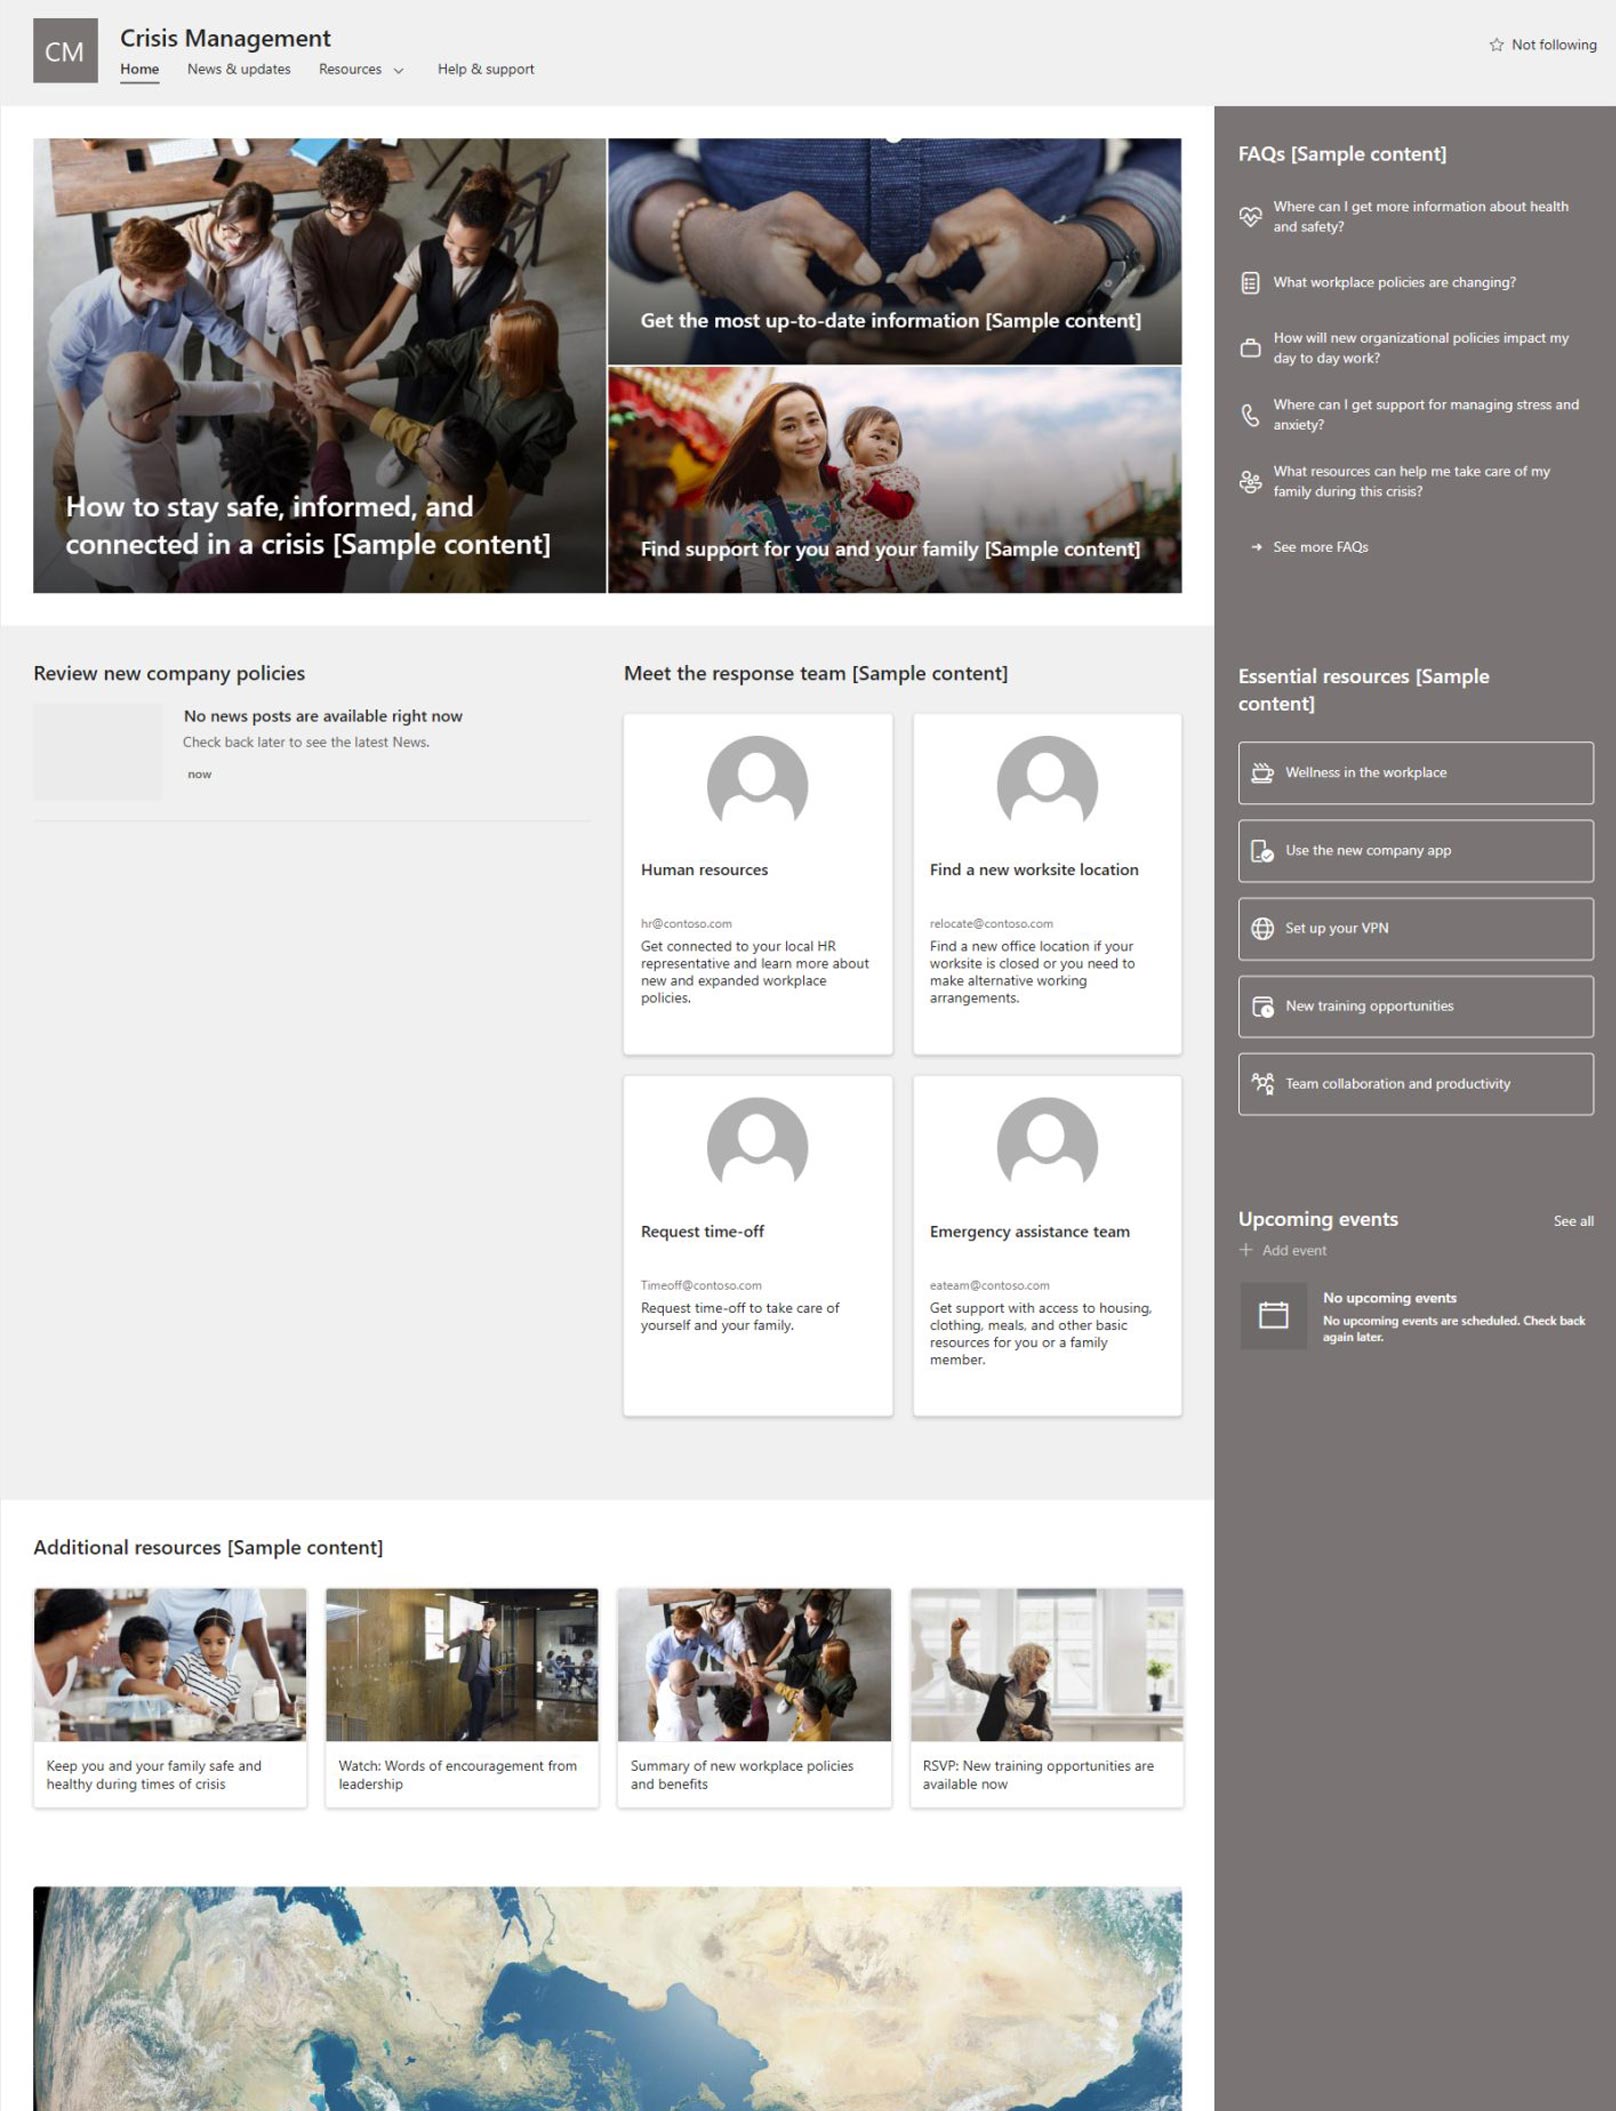Open the Home navigation tab
Image resolution: width=1616 pixels, height=2111 pixels.
139,69
